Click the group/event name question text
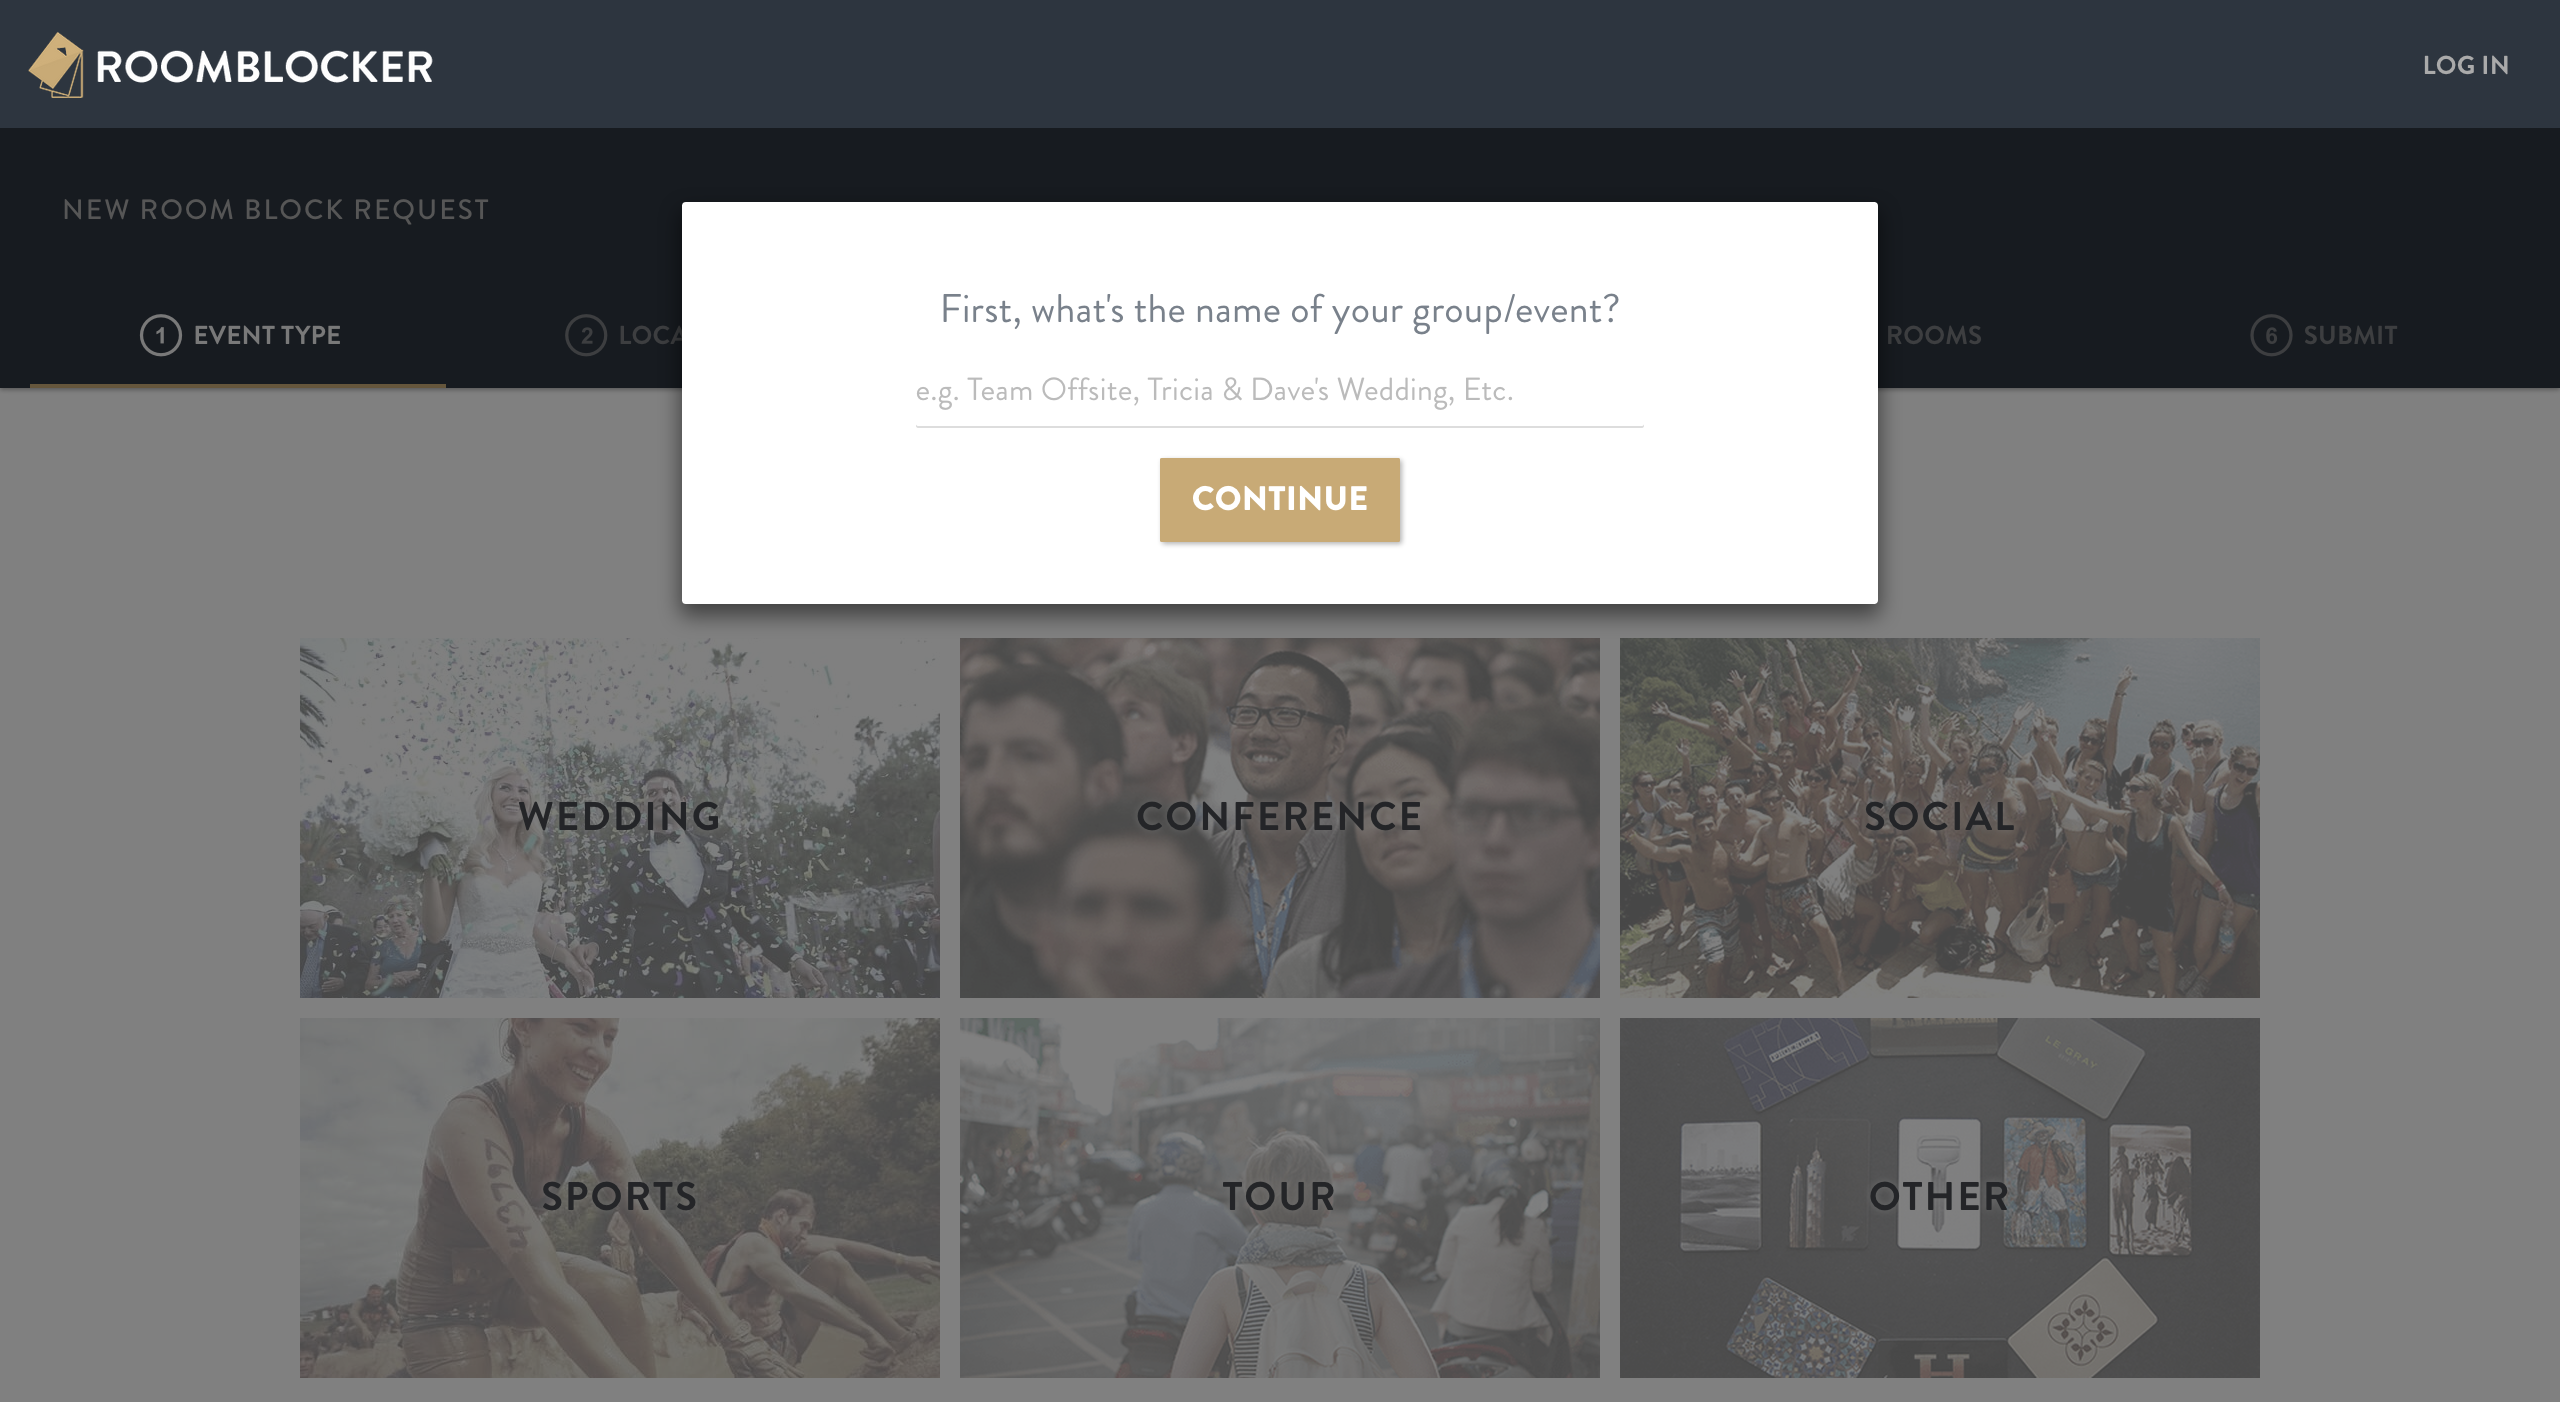 click(1280, 310)
